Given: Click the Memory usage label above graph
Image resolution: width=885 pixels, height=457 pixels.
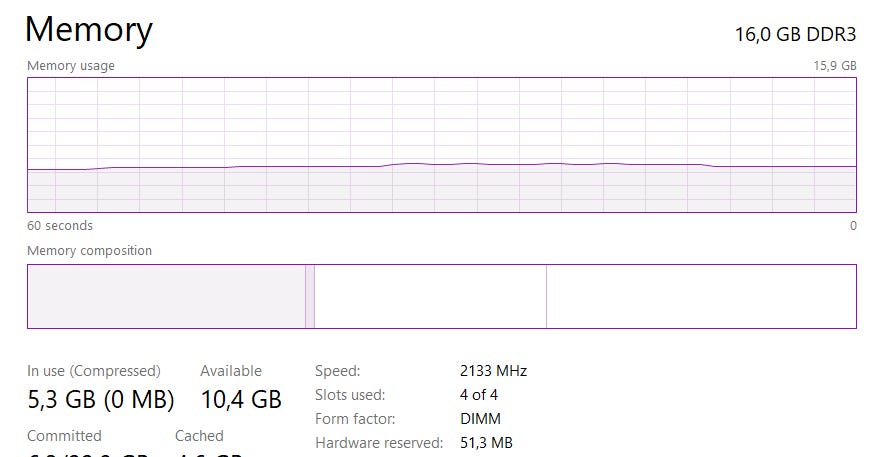Looking at the screenshot, I should [x=71, y=66].
